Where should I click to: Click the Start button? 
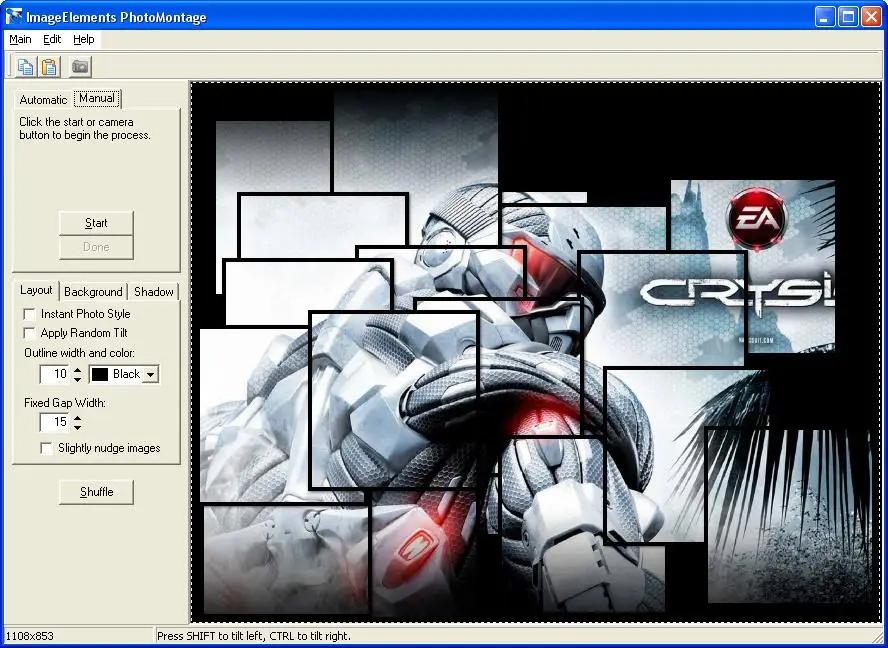96,223
